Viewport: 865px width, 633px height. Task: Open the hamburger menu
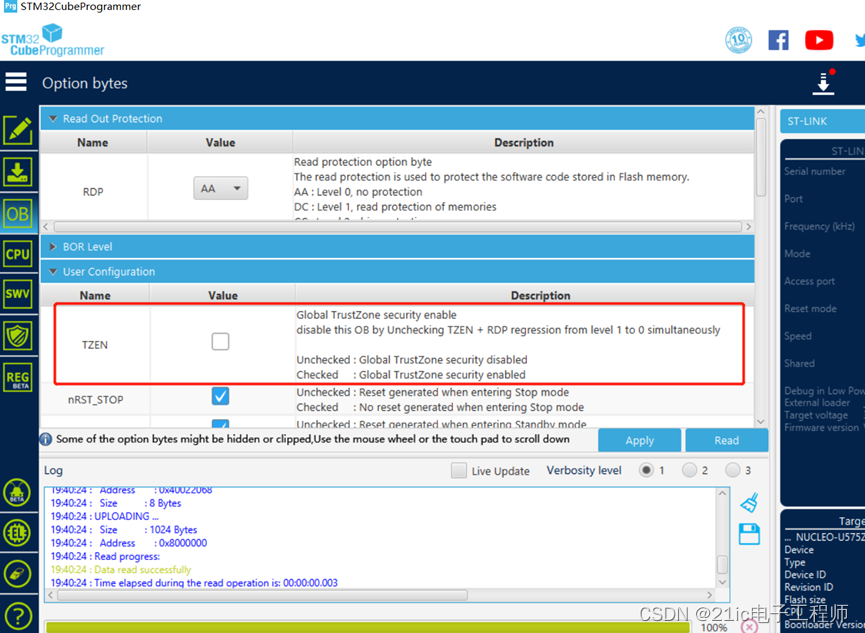16,82
